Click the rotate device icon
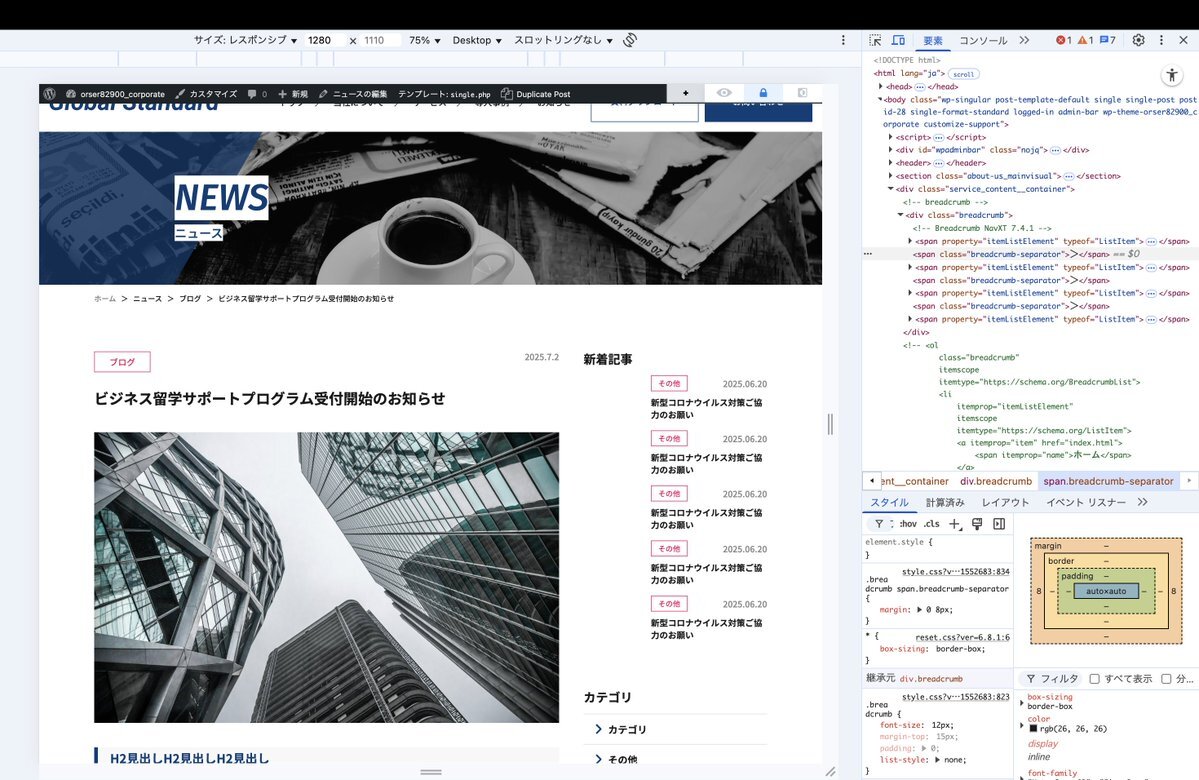Image resolution: width=1199 pixels, height=780 pixels. click(x=630, y=40)
